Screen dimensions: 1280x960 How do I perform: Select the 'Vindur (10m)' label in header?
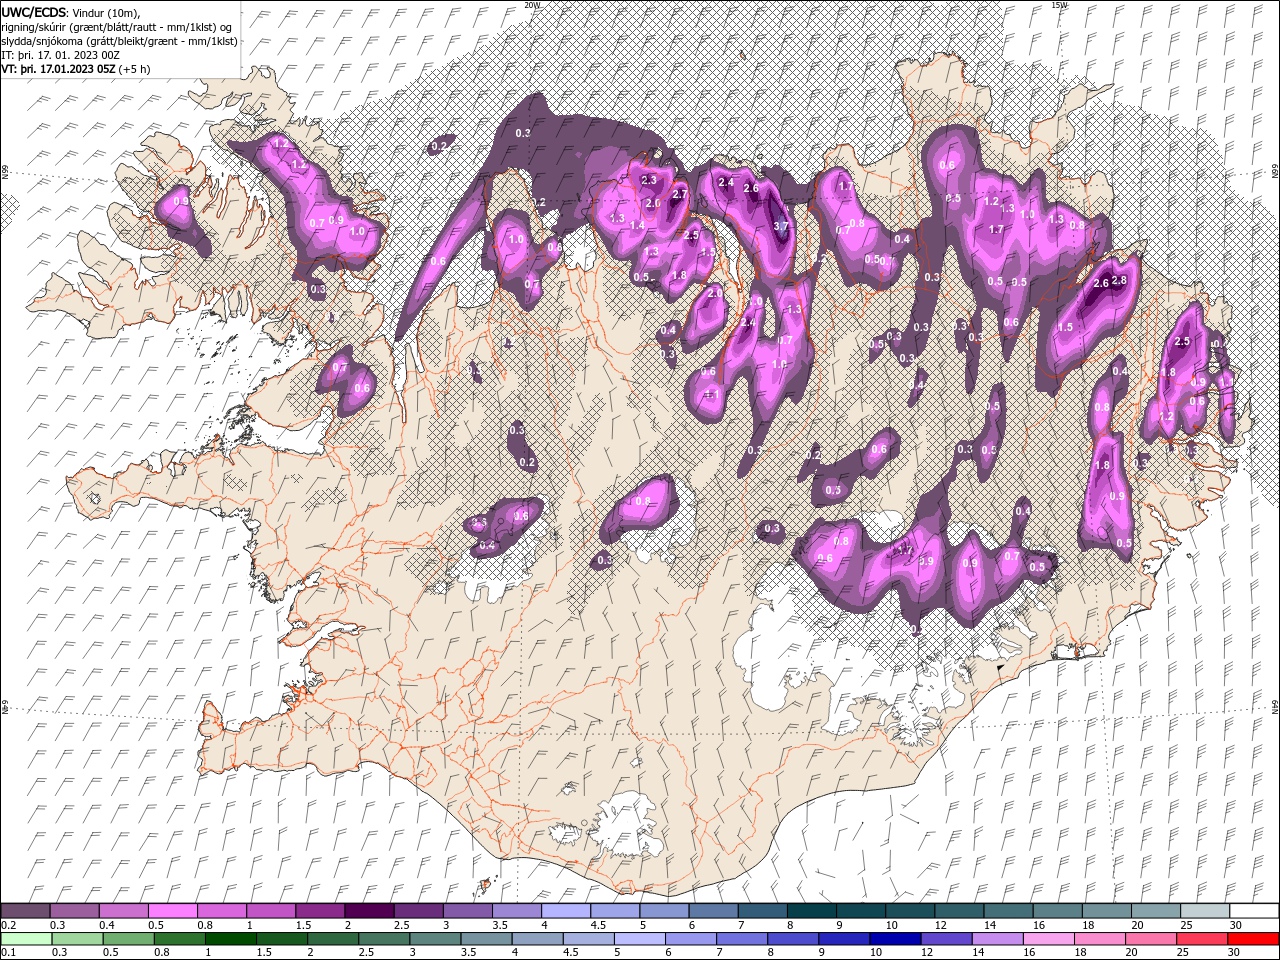107,12
